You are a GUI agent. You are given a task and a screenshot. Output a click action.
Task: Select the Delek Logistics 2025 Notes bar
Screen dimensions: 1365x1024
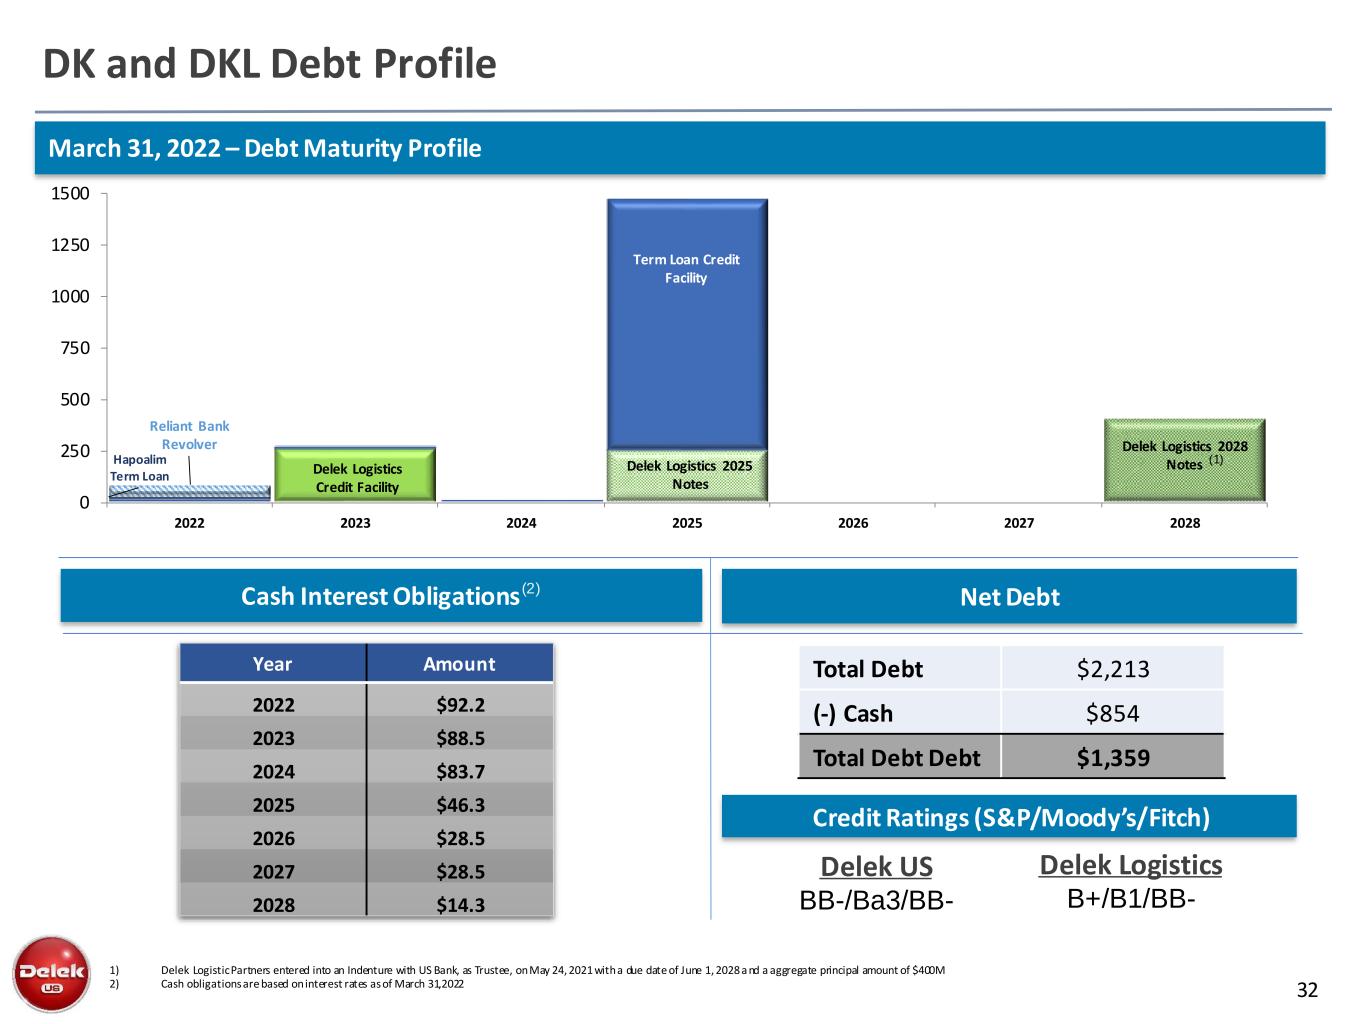688,475
